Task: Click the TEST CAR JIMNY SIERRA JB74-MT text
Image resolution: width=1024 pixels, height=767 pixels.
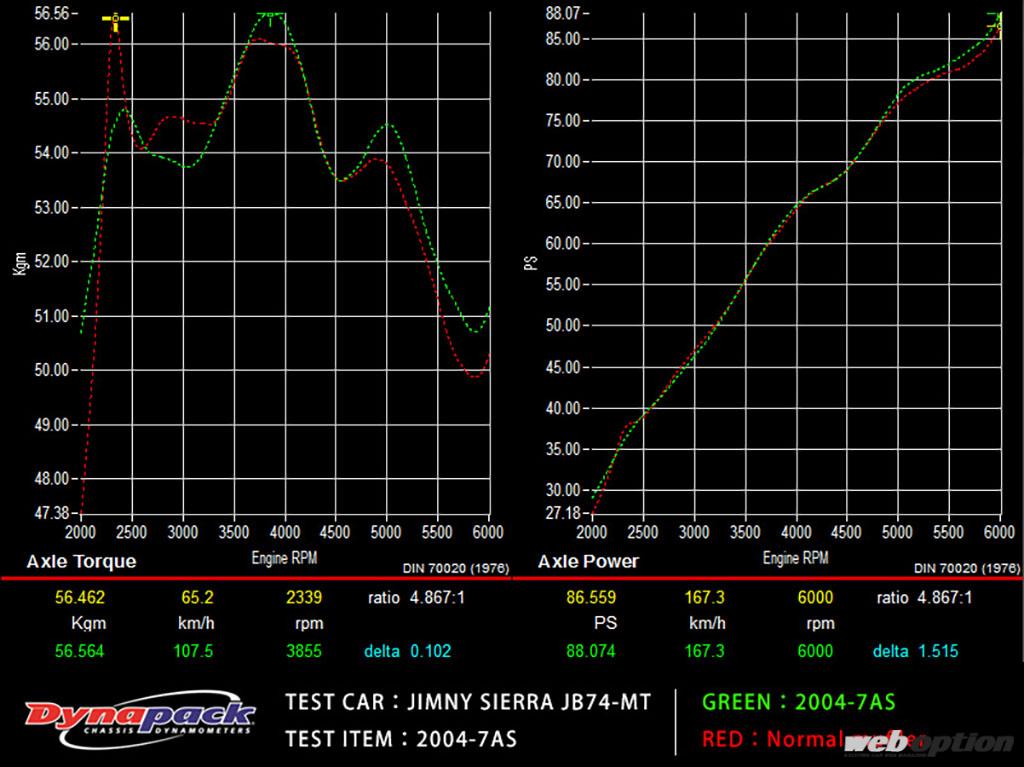Action: point(468,702)
